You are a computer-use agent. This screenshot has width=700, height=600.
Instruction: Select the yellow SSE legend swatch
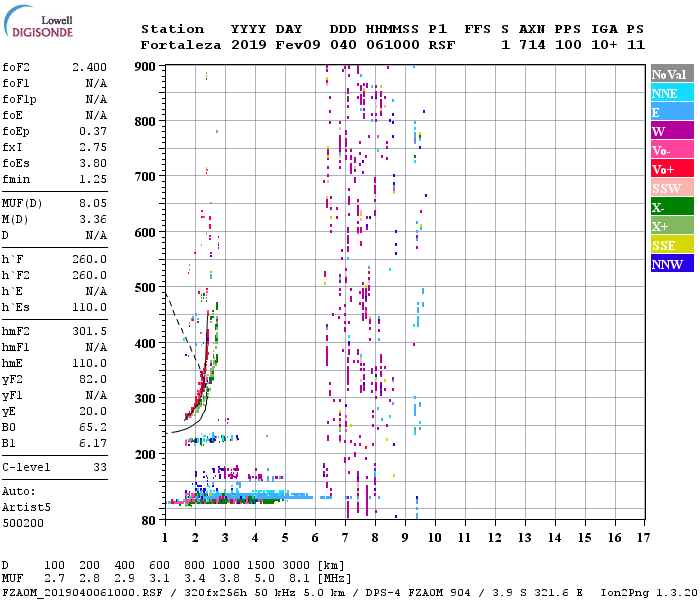click(x=672, y=245)
